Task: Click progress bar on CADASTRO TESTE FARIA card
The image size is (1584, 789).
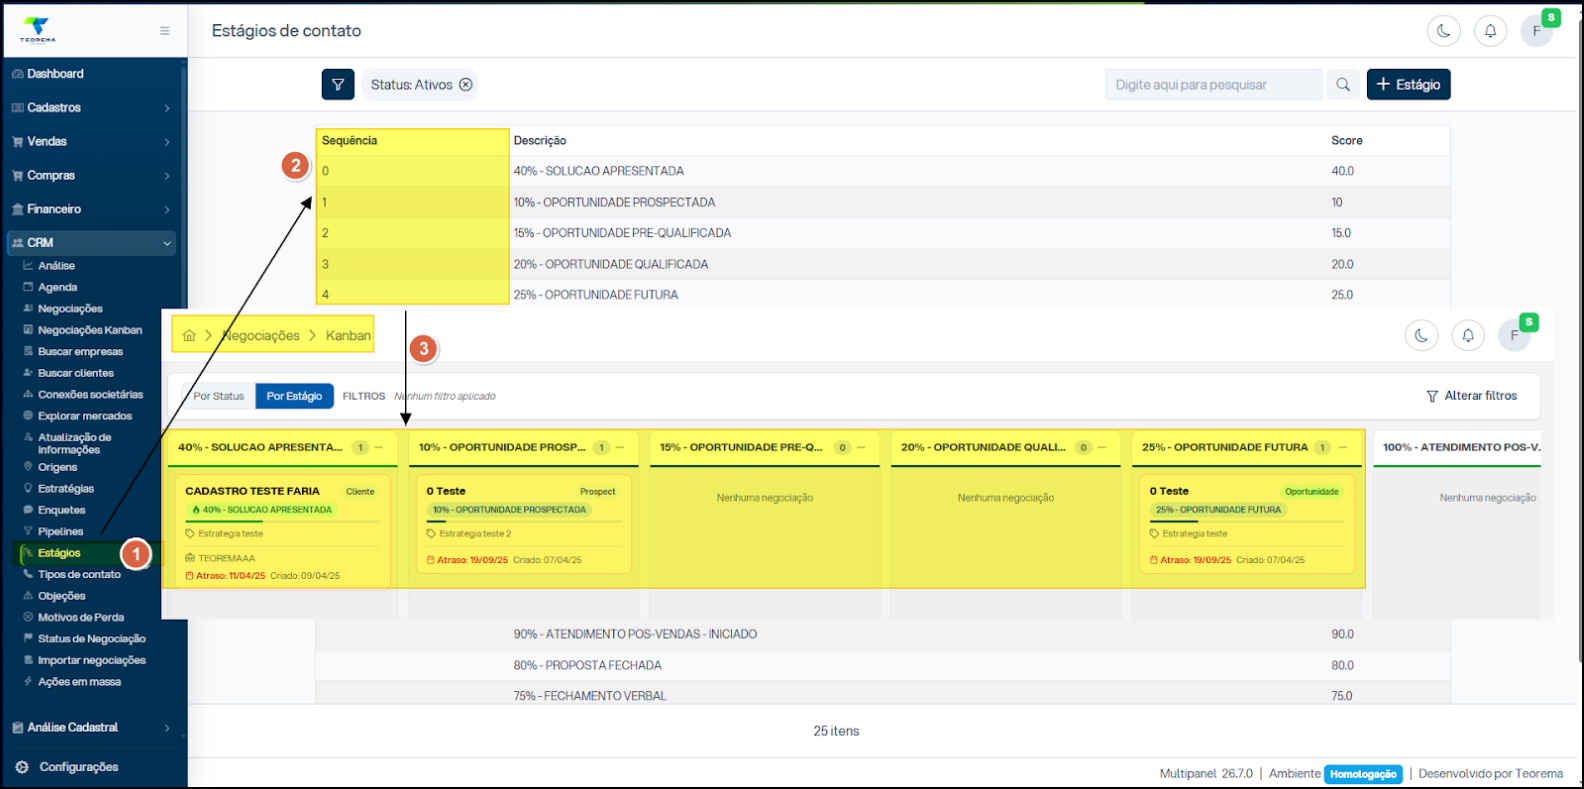Action: [282, 522]
